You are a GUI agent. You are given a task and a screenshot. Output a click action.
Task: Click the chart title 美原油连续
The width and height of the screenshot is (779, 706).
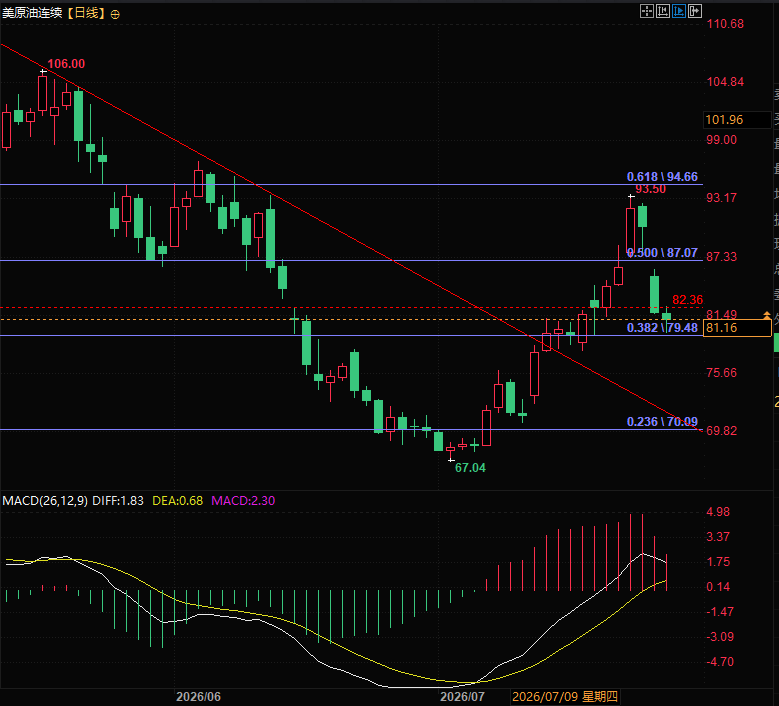point(32,13)
